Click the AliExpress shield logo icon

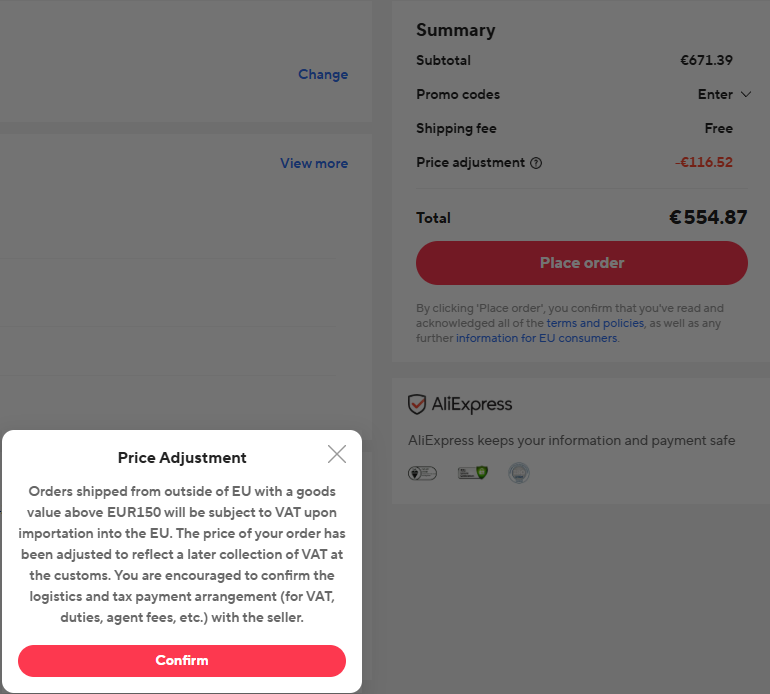pyautogui.click(x=417, y=405)
